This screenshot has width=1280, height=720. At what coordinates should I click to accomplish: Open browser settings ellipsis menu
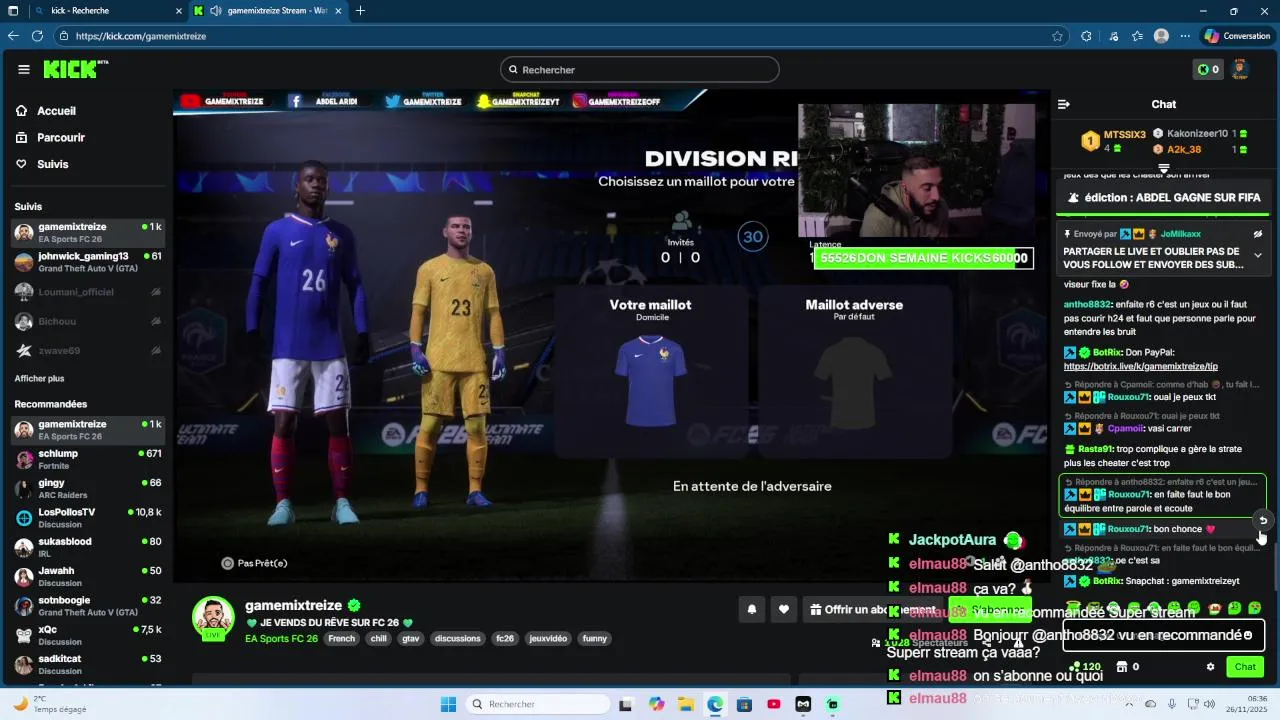1184,36
